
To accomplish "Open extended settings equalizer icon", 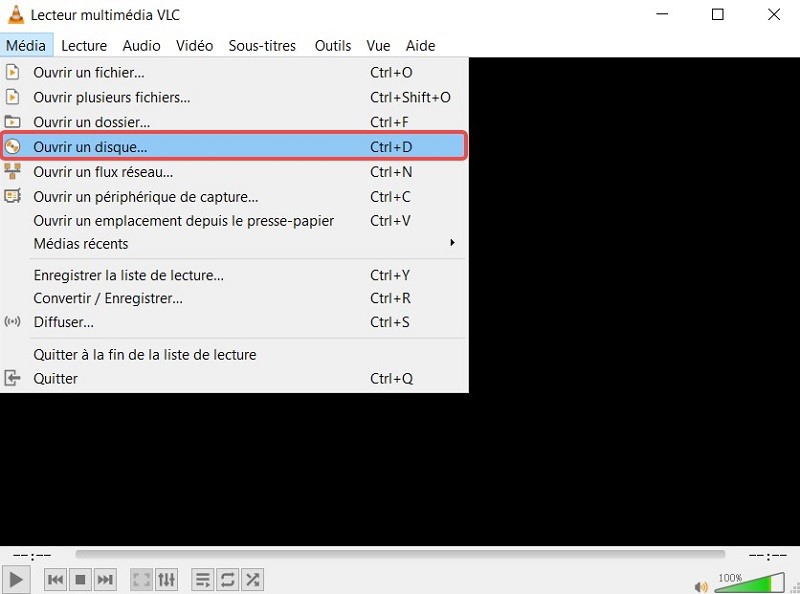I will coord(166,580).
